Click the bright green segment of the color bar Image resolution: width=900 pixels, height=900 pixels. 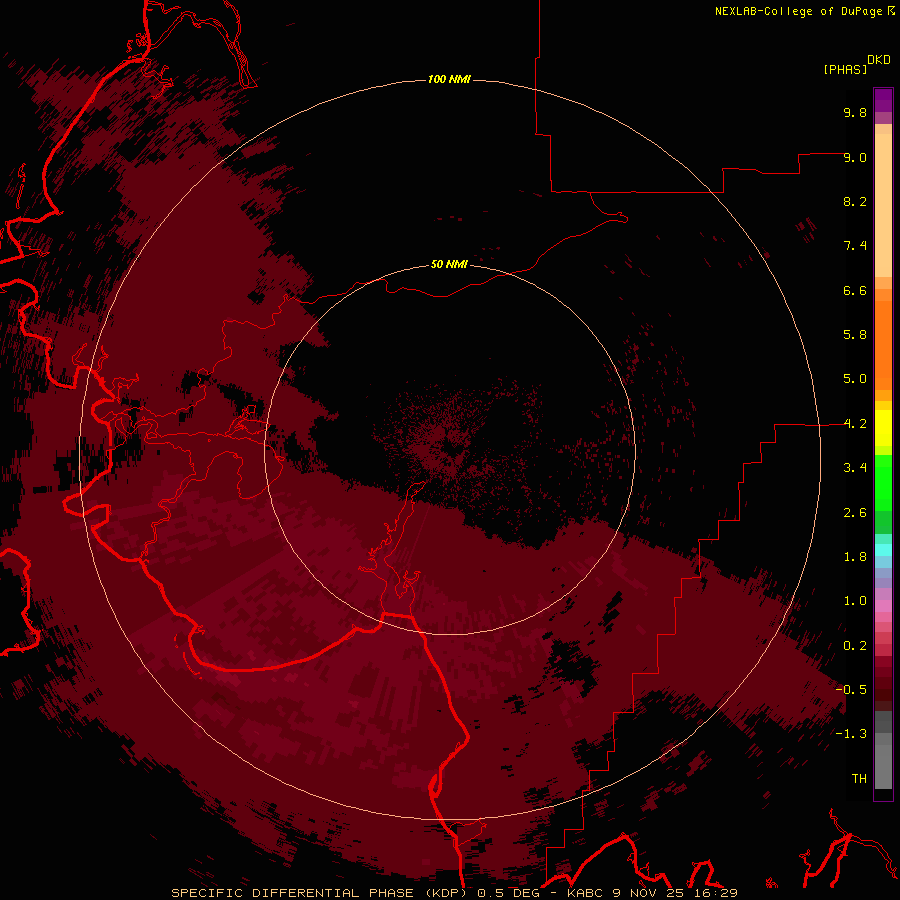[883, 482]
